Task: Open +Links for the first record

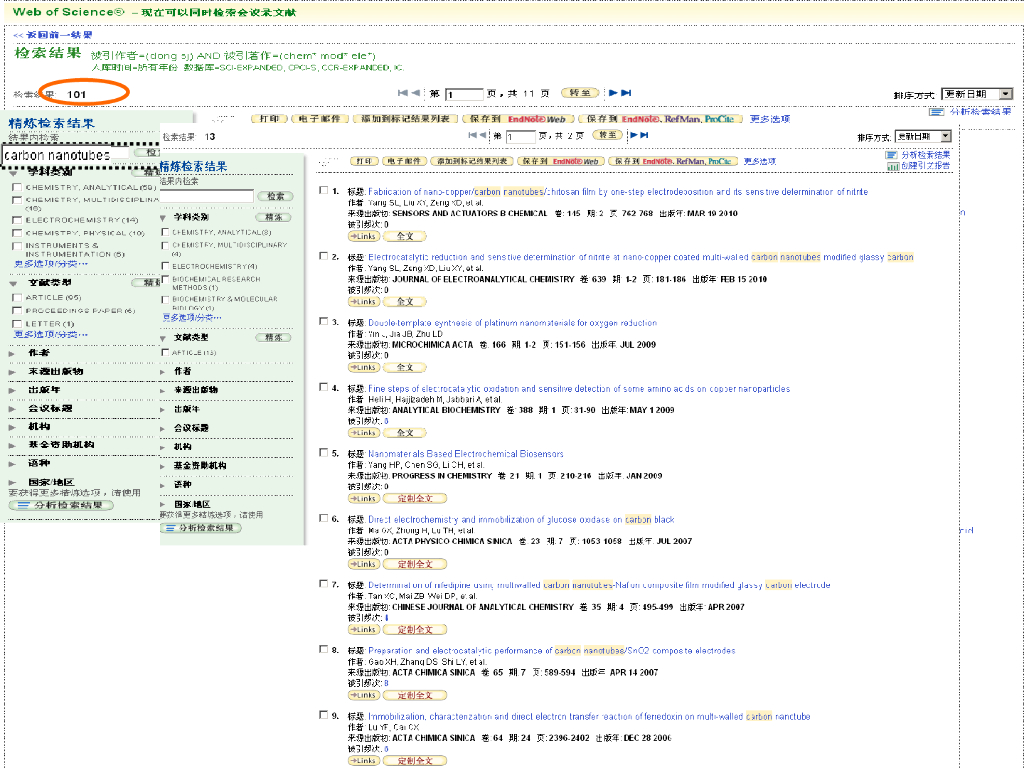Action: pyautogui.click(x=363, y=235)
